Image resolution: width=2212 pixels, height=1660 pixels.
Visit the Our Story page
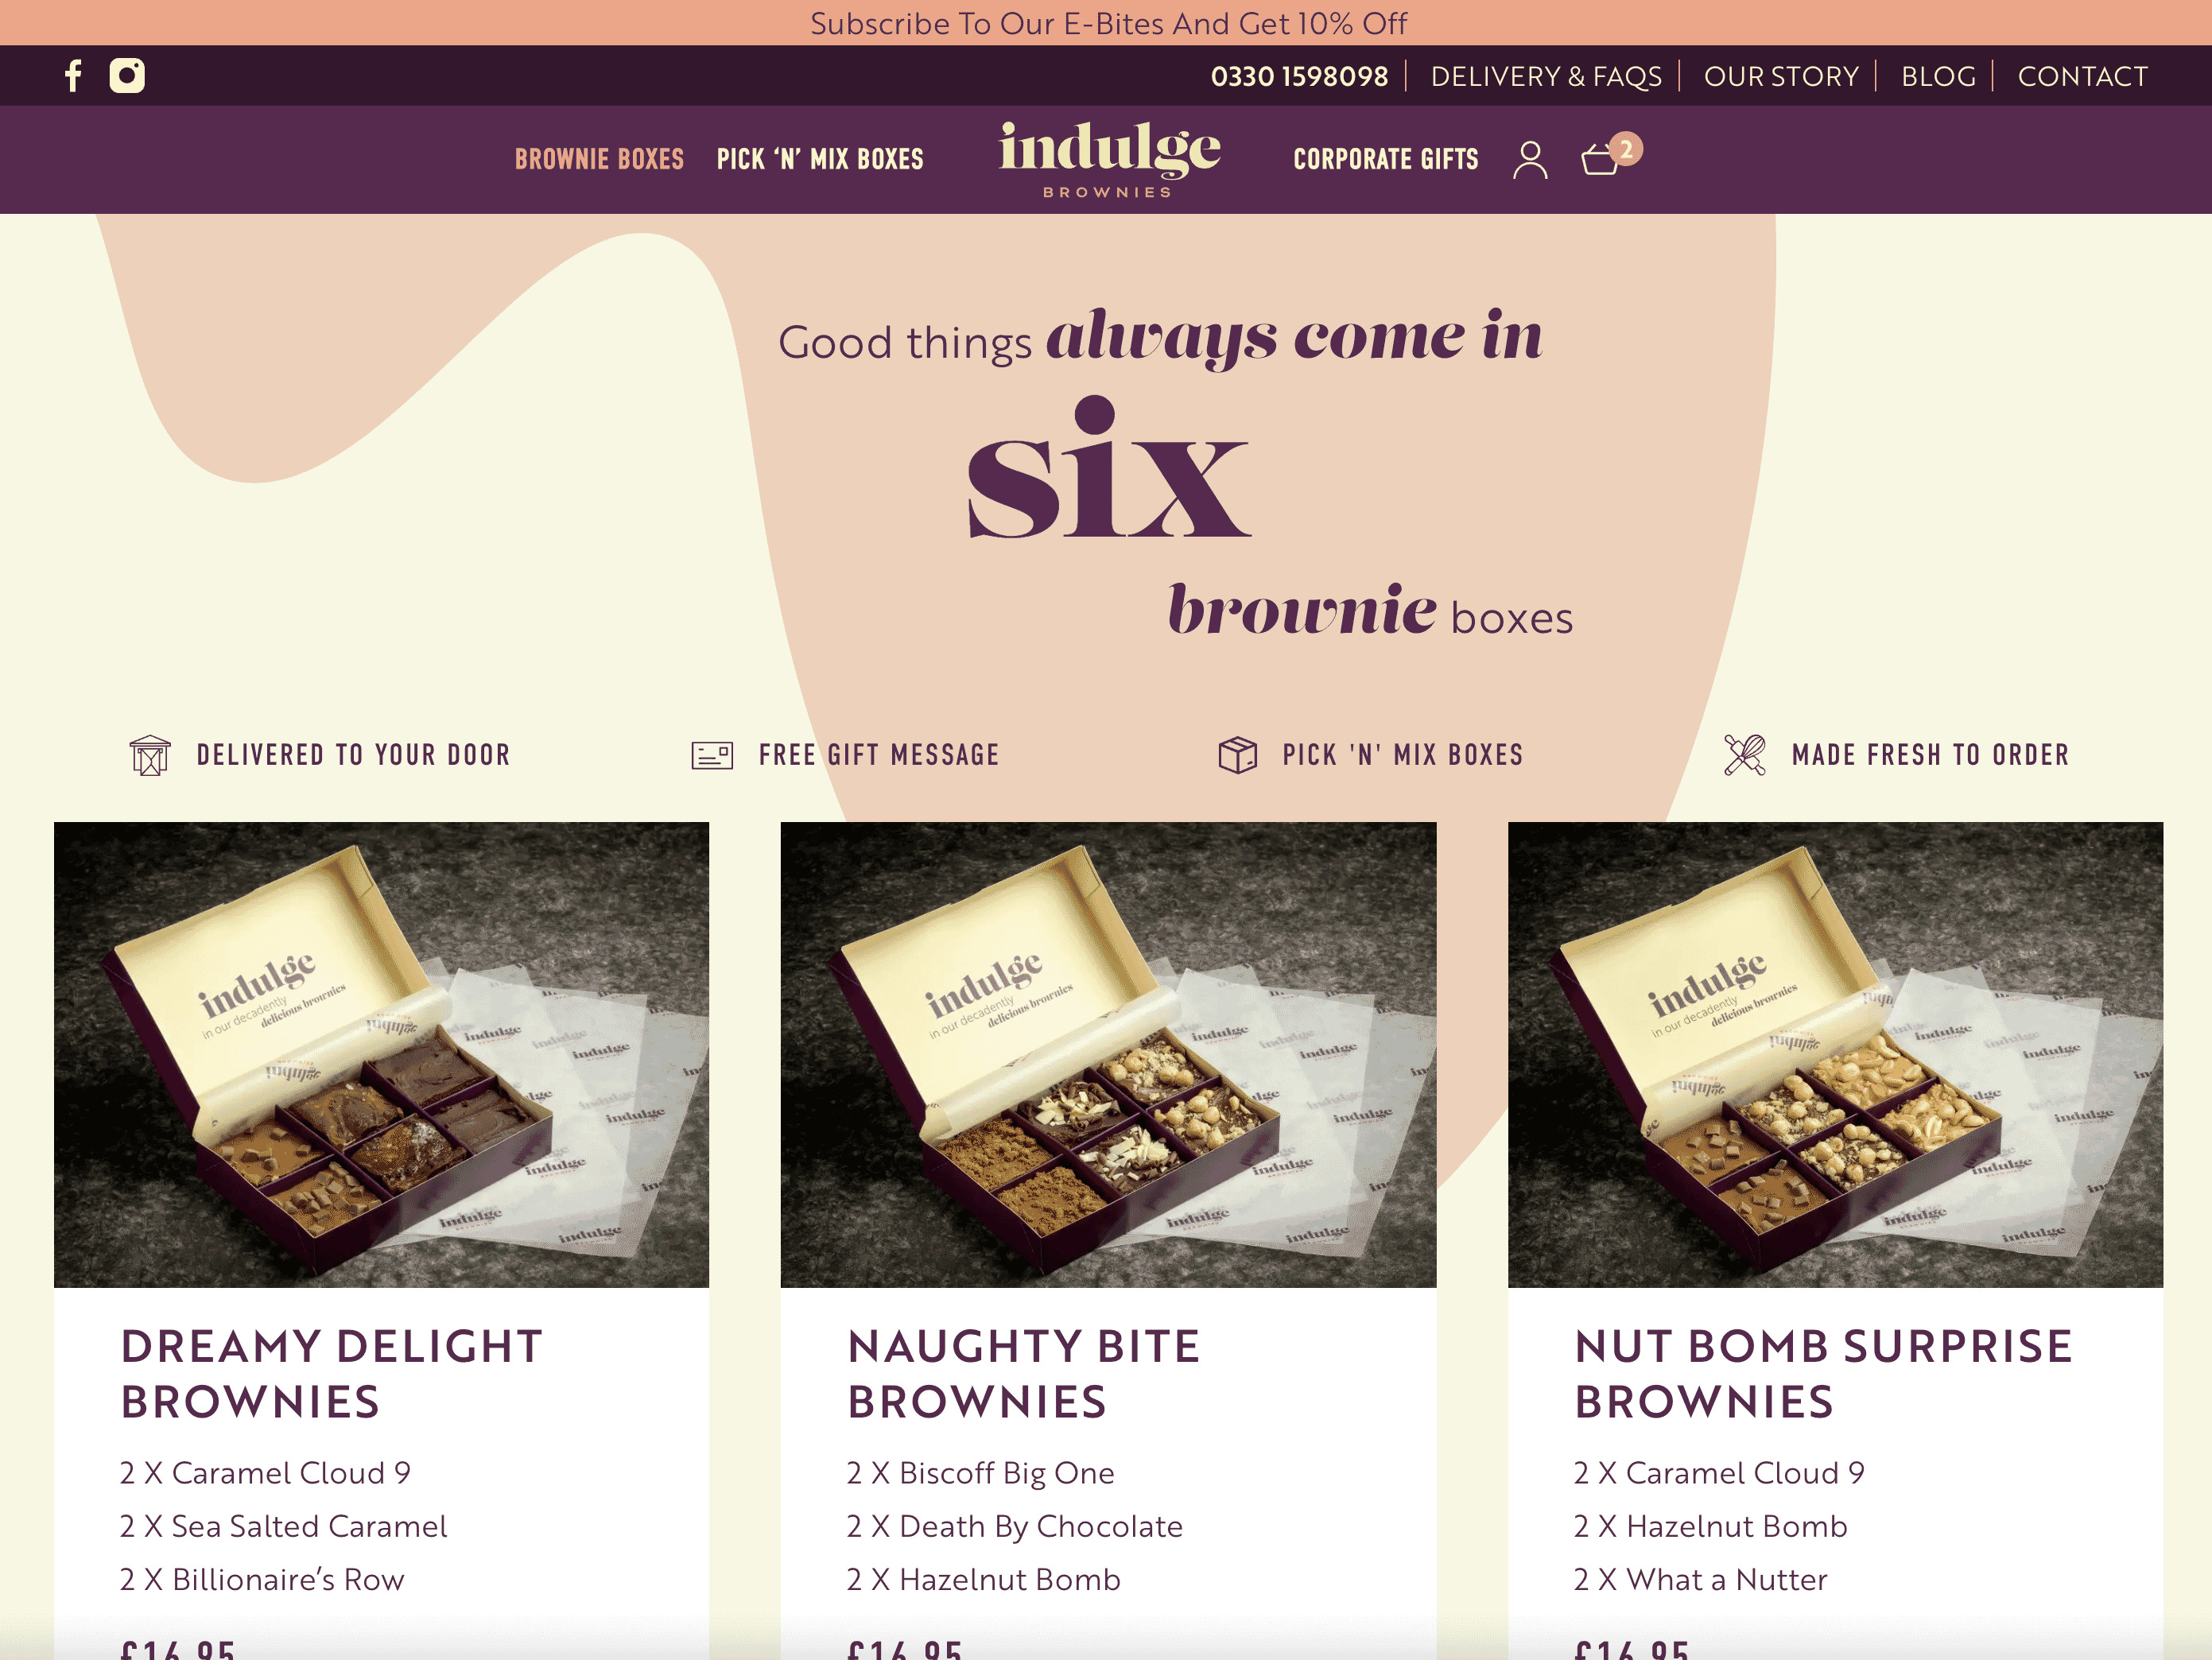tap(1781, 76)
